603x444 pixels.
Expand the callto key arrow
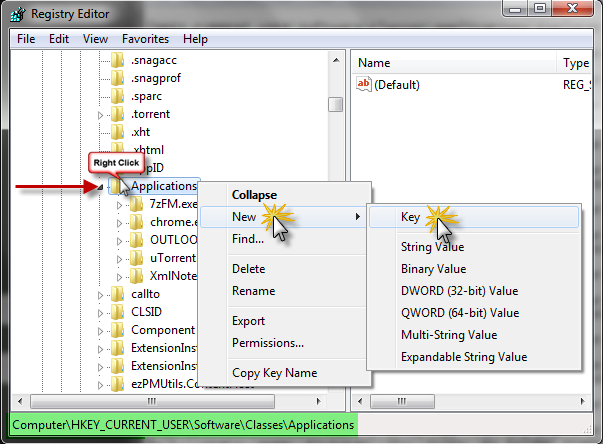point(101,295)
